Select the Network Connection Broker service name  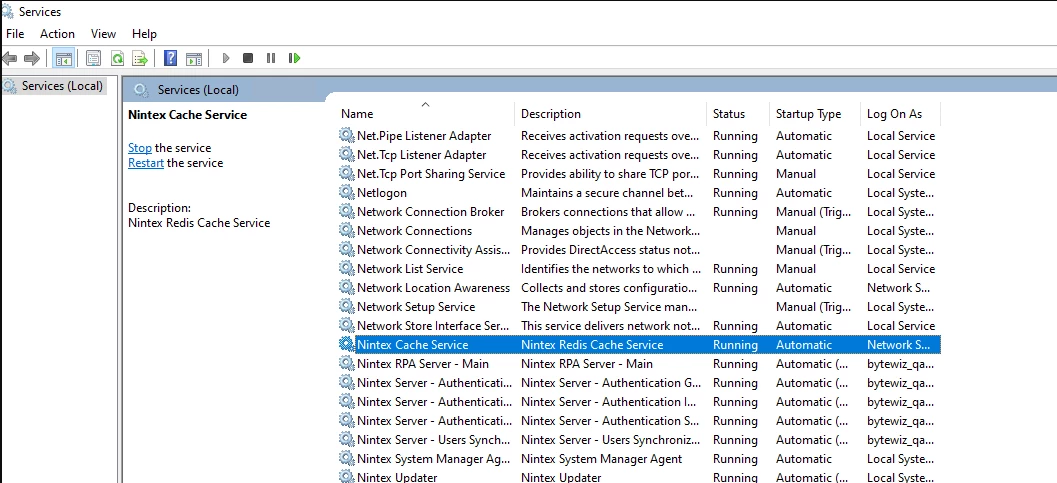pos(430,212)
